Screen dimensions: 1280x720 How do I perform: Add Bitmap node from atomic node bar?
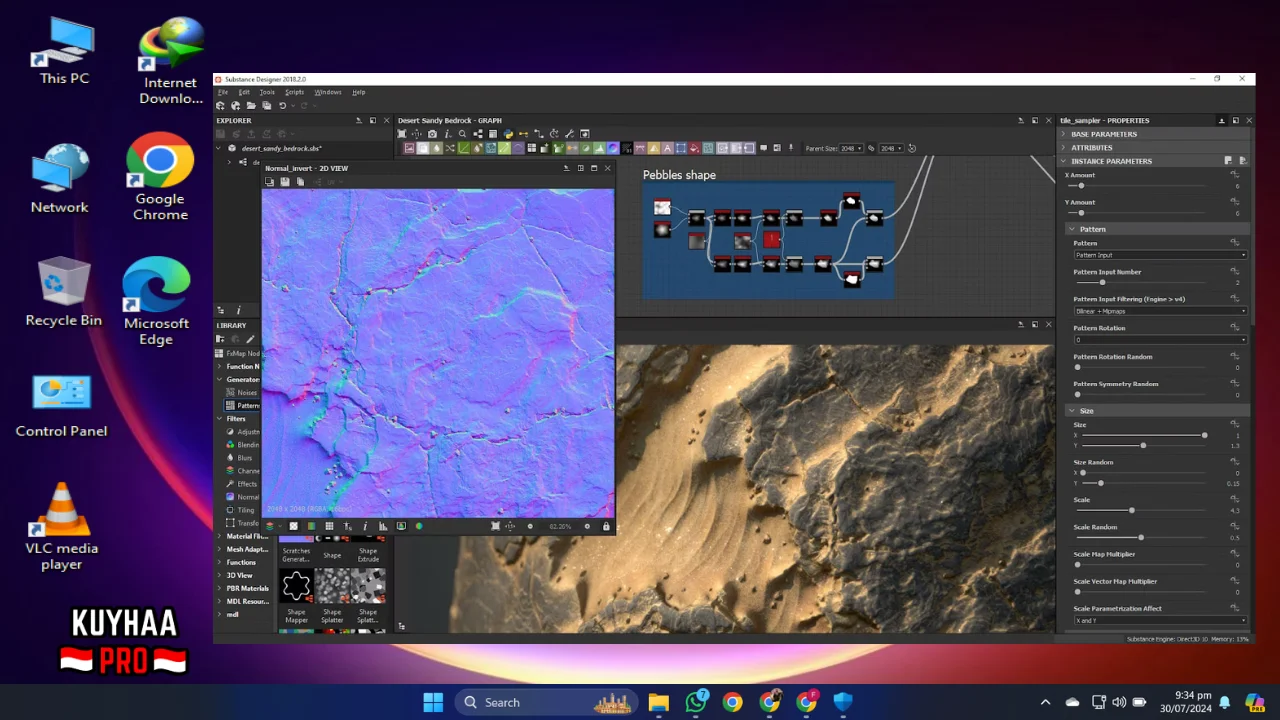coord(409,148)
